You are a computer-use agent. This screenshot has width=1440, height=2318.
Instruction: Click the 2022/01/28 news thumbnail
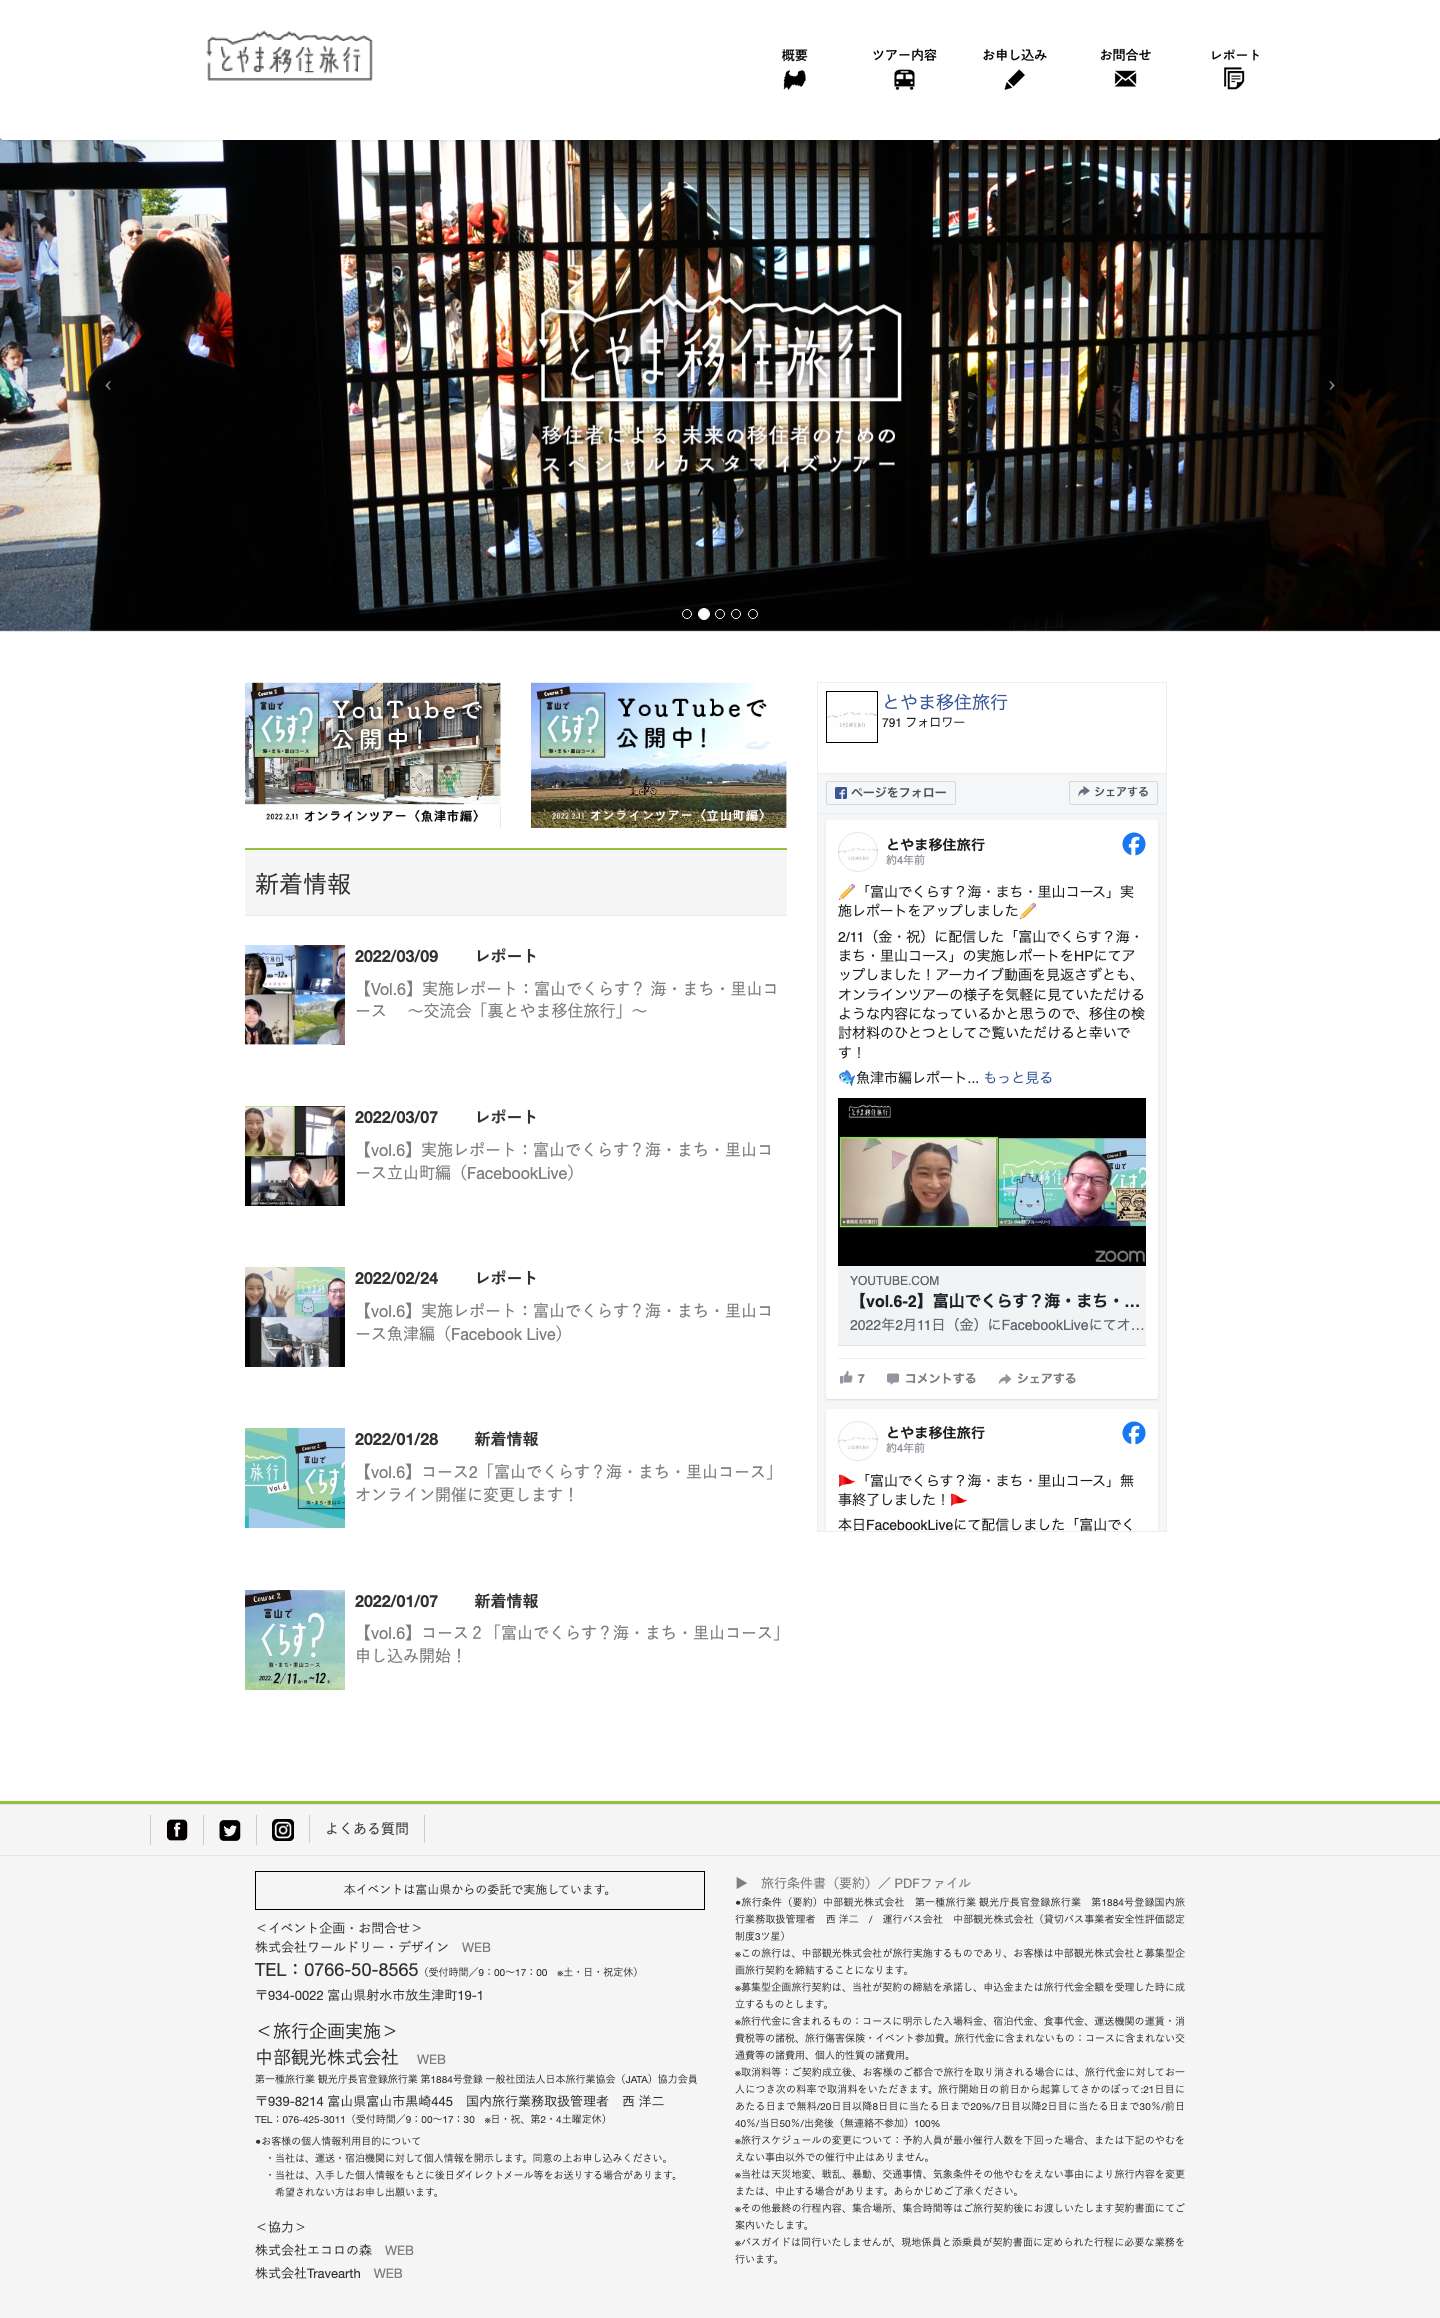(295, 1478)
